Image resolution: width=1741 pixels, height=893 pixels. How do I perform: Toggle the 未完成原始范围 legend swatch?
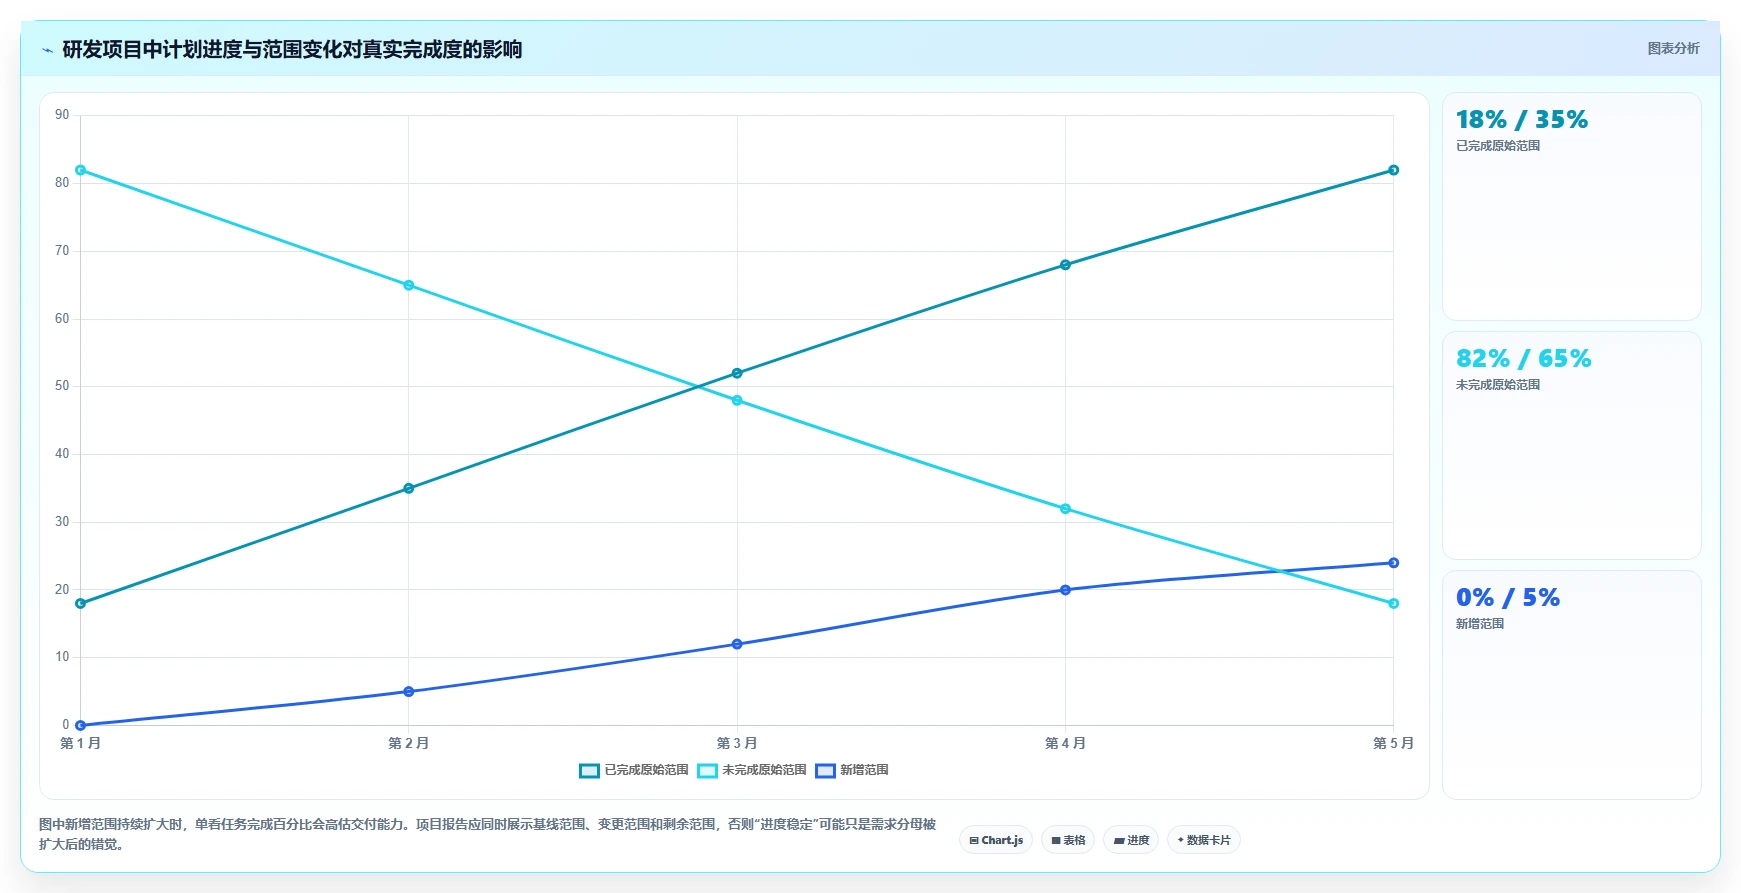[x=707, y=770]
